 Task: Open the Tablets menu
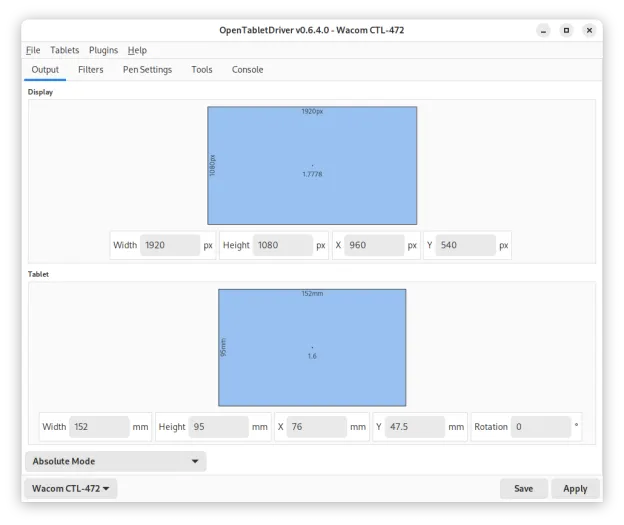click(65, 50)
